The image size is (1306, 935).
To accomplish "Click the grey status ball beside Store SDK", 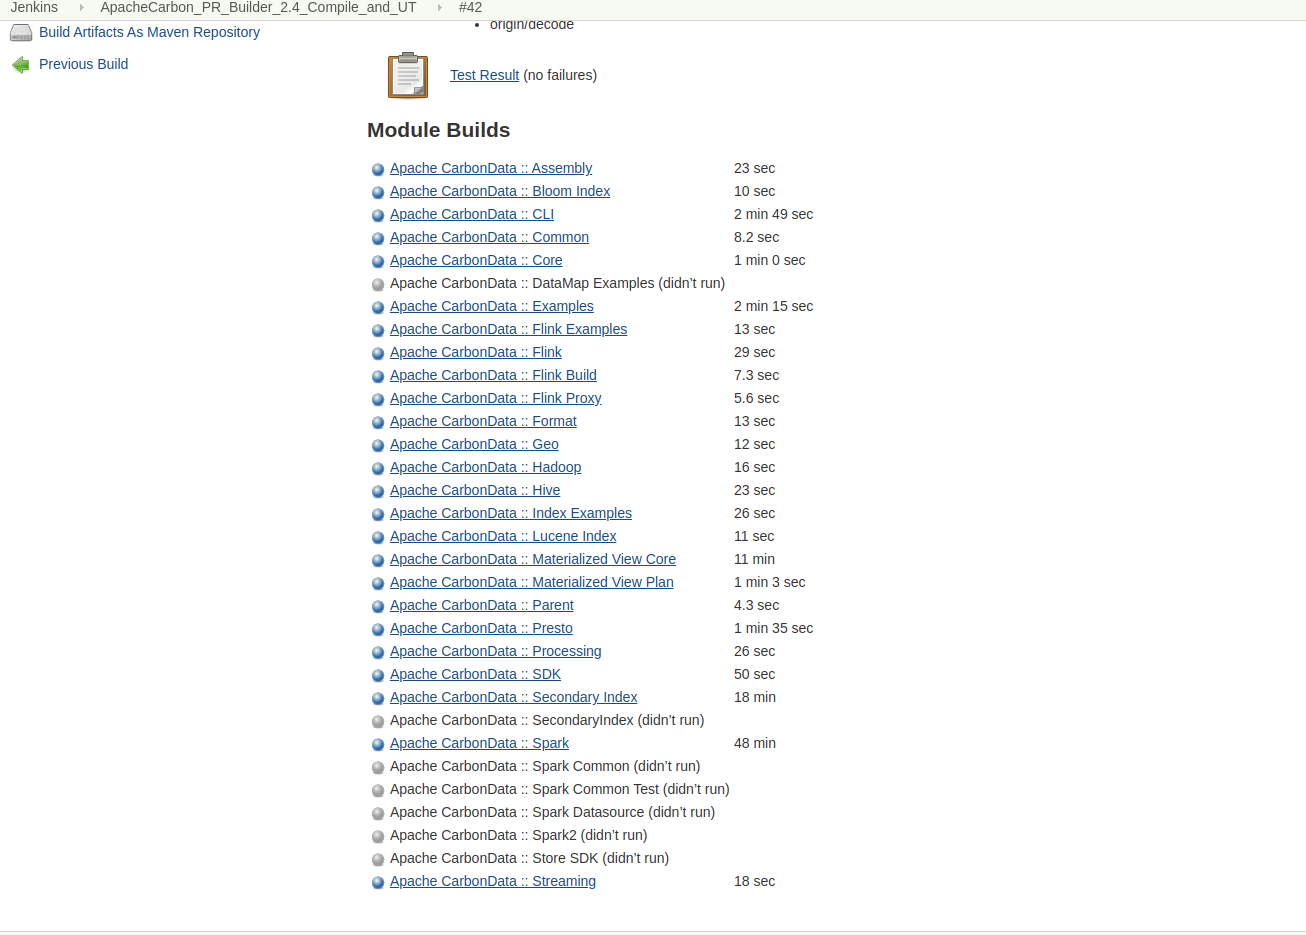I will (378, 859).
